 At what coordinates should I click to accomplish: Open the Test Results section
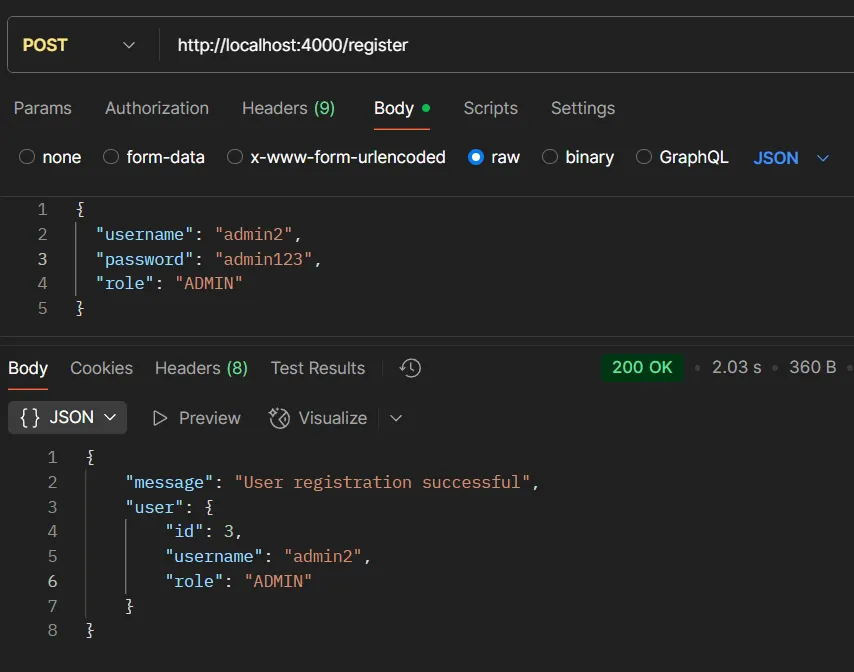click(317, 368)
